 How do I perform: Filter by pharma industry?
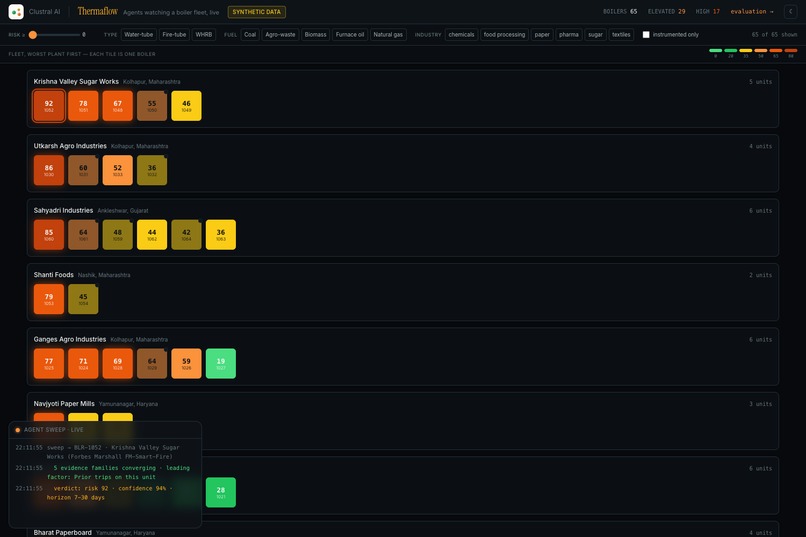[x=569, y=34]
